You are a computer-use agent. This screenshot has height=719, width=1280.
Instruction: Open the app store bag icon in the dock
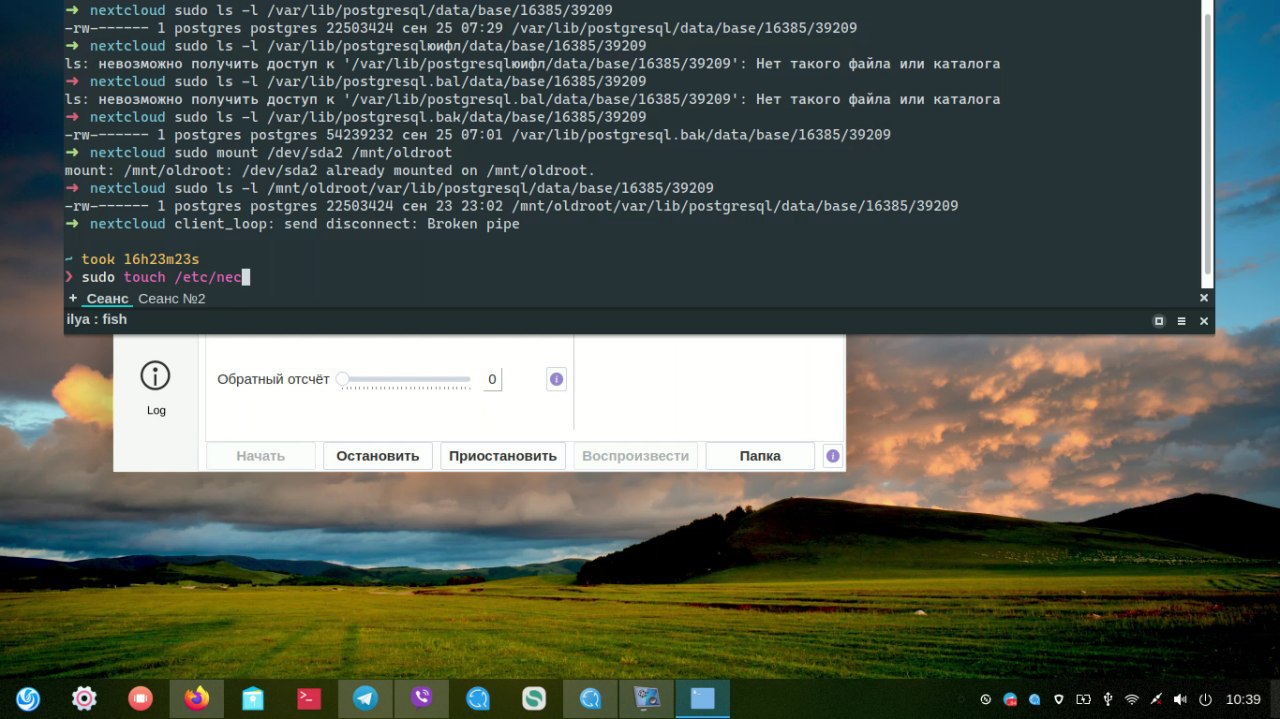coord(253,699)
